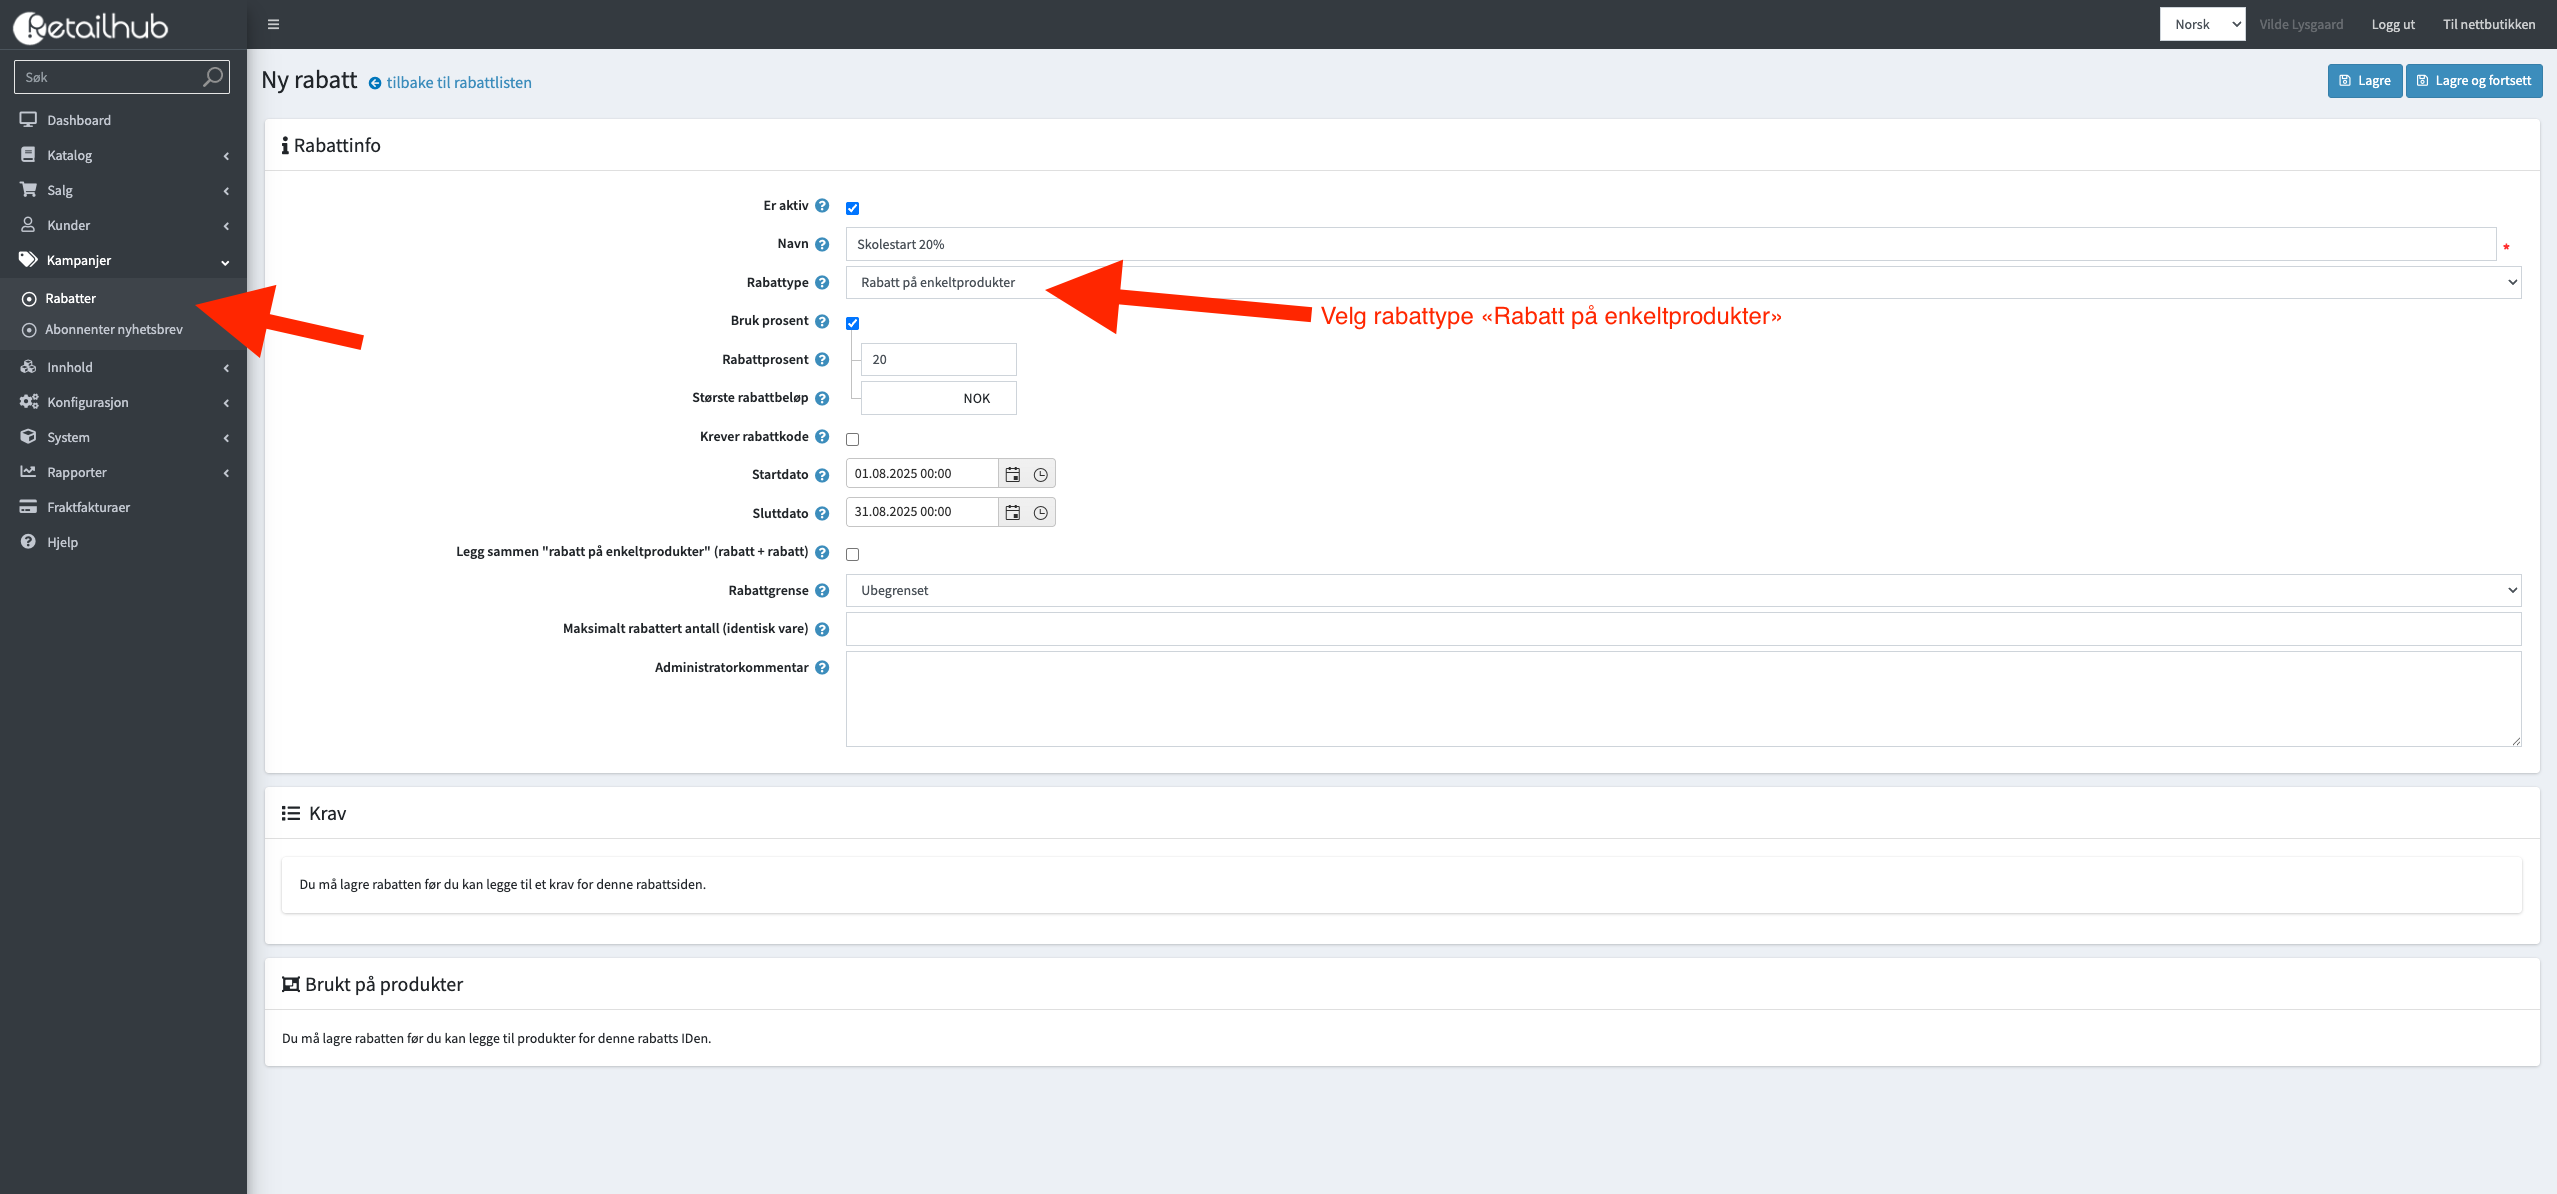Click the search magnifier icon in sidebar

212,77
